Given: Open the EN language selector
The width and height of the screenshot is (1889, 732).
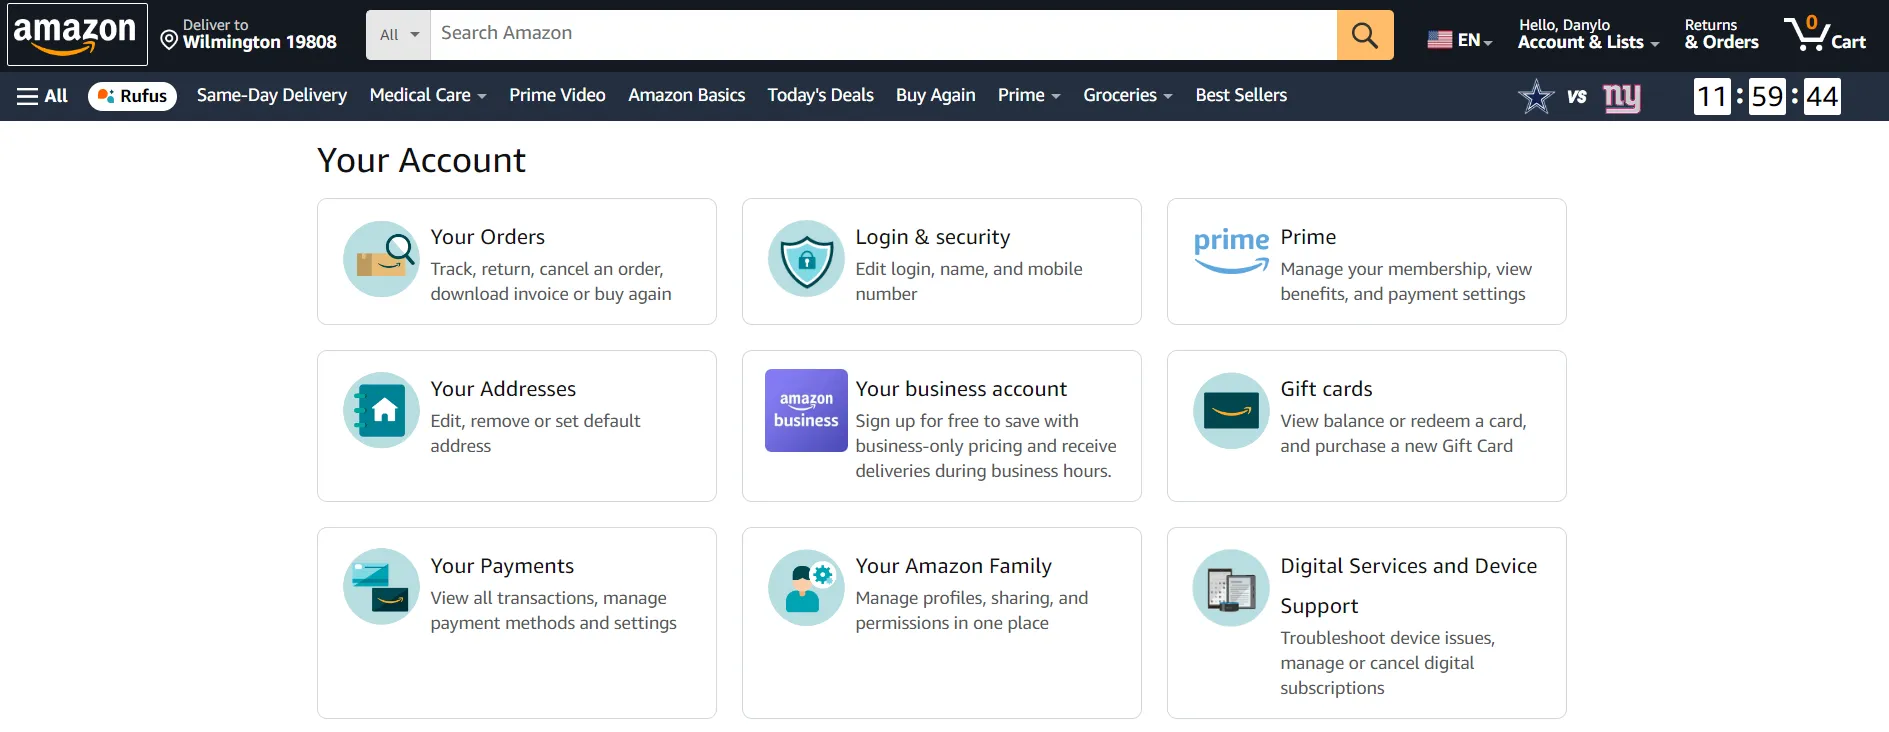Looking at the screenshot, I should (1459, 40).
